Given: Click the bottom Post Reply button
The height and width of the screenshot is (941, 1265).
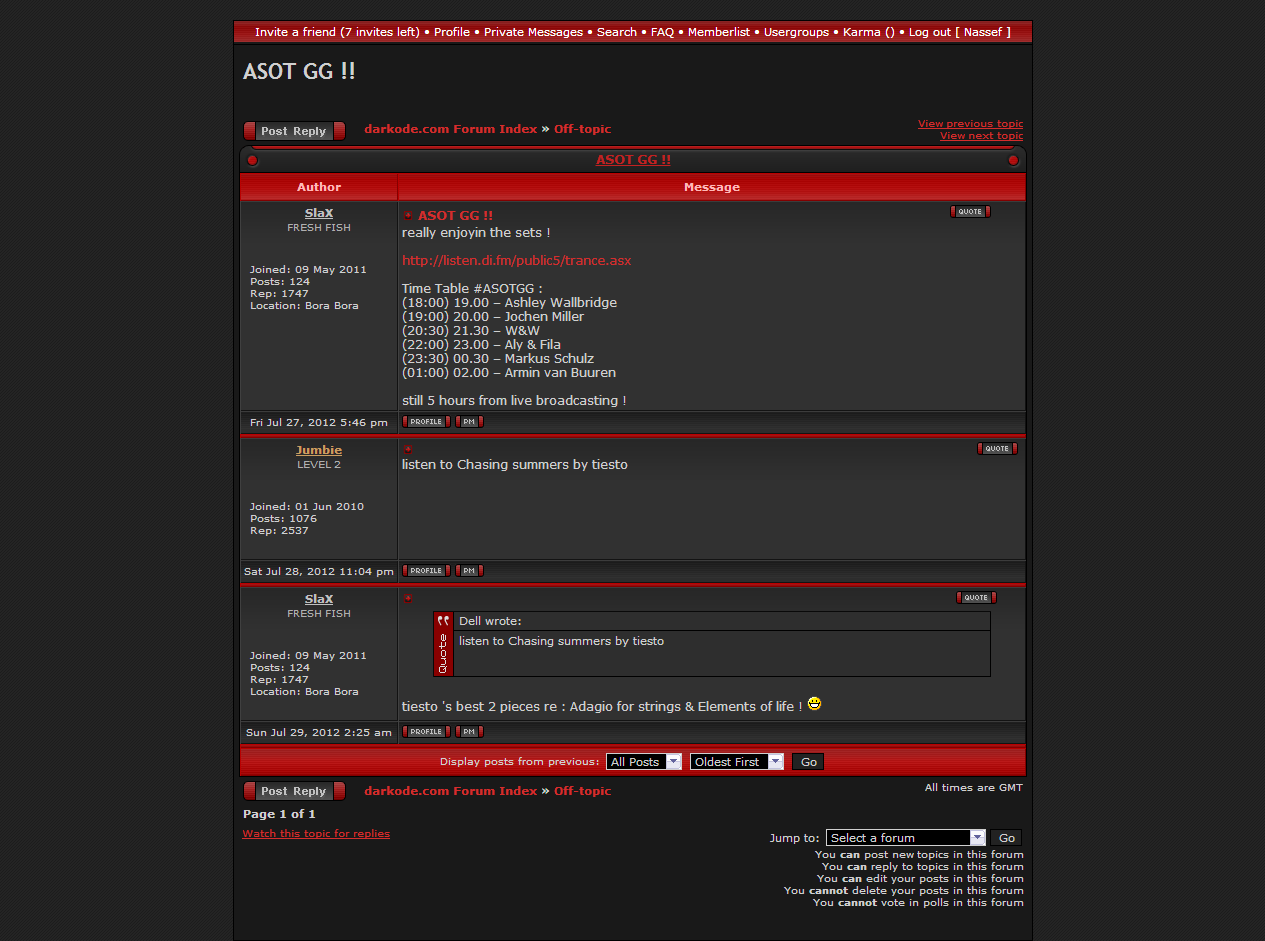Looking at the screenshot, I should 294,791.
